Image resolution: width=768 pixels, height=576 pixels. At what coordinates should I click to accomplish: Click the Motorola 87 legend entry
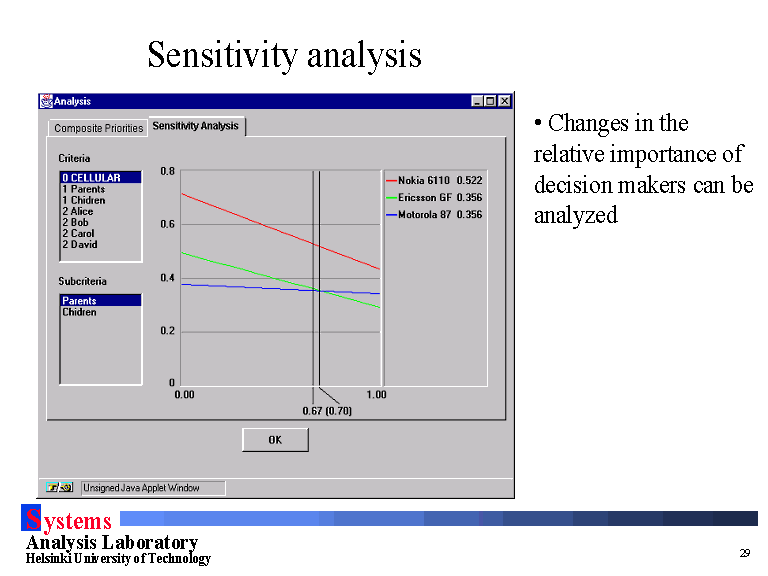(434, 214)
